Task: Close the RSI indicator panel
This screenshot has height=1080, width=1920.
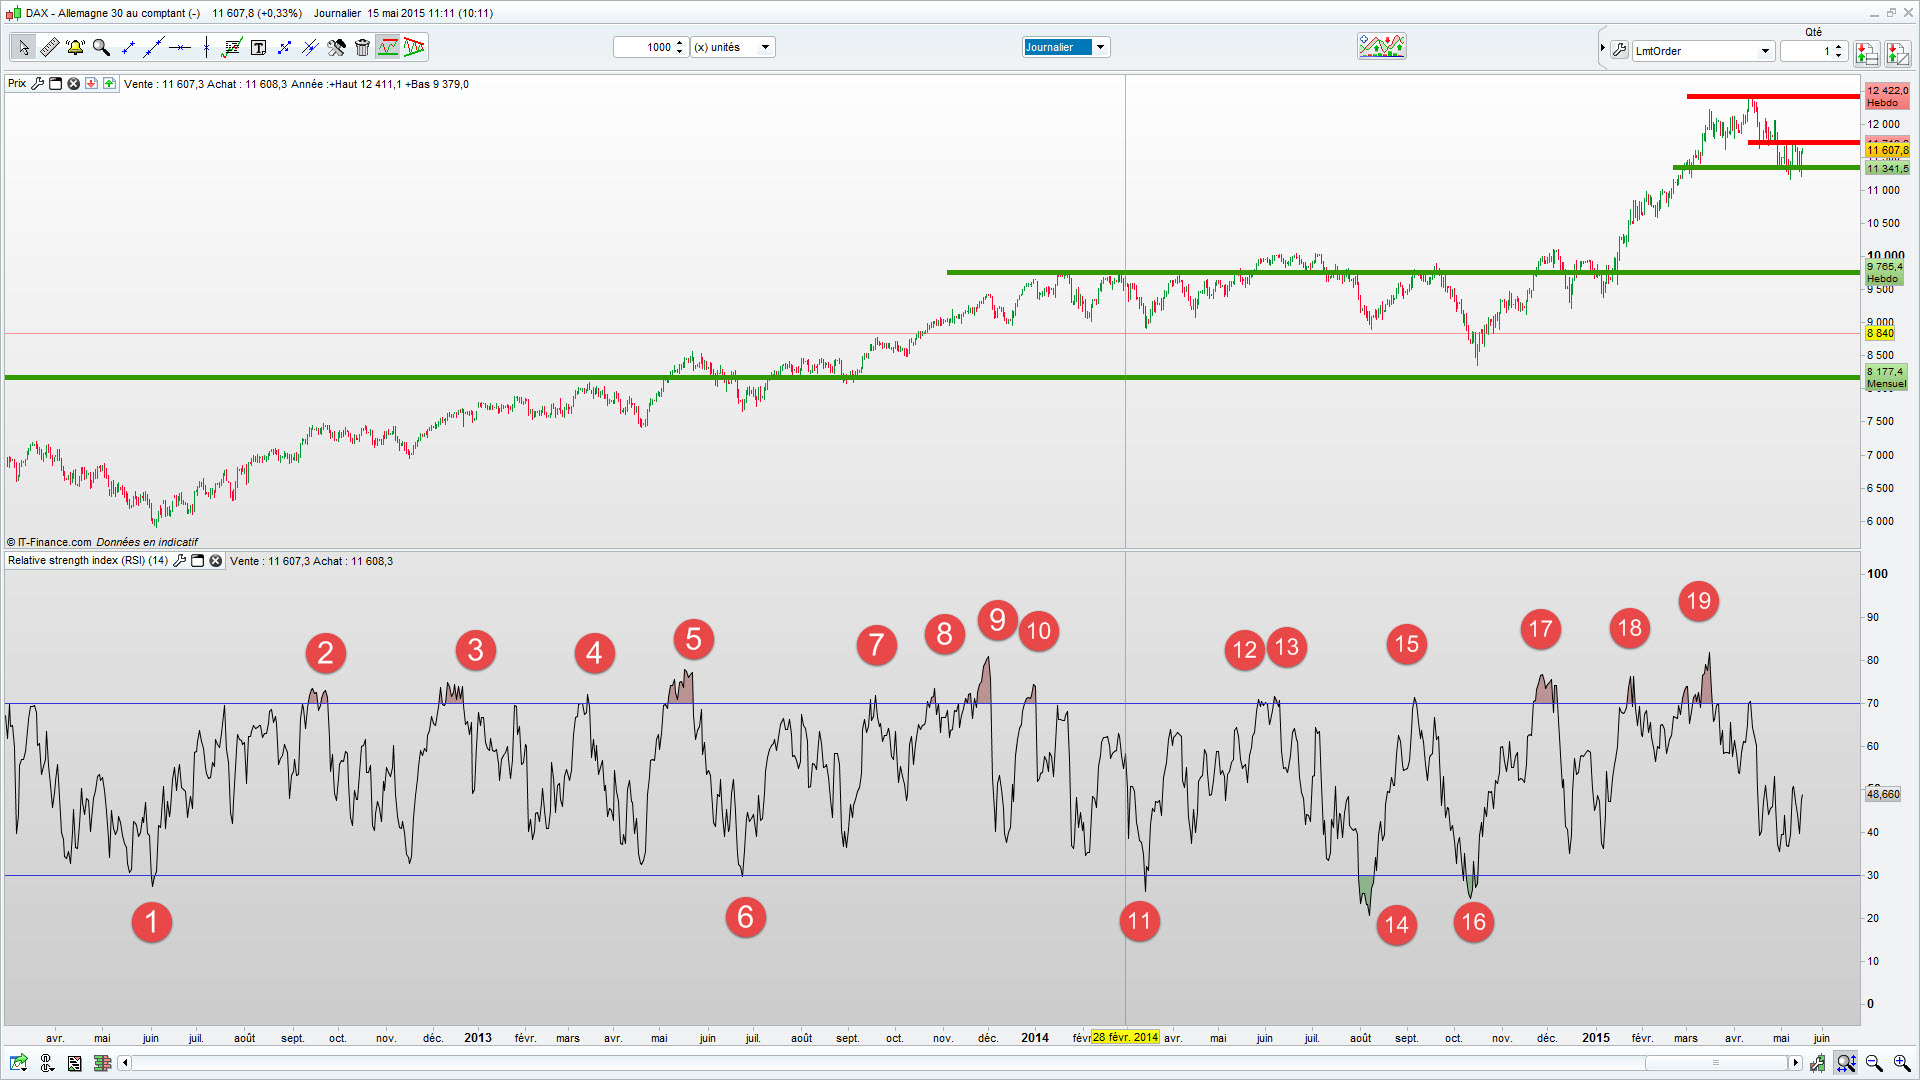Action: tap(215, 561)
